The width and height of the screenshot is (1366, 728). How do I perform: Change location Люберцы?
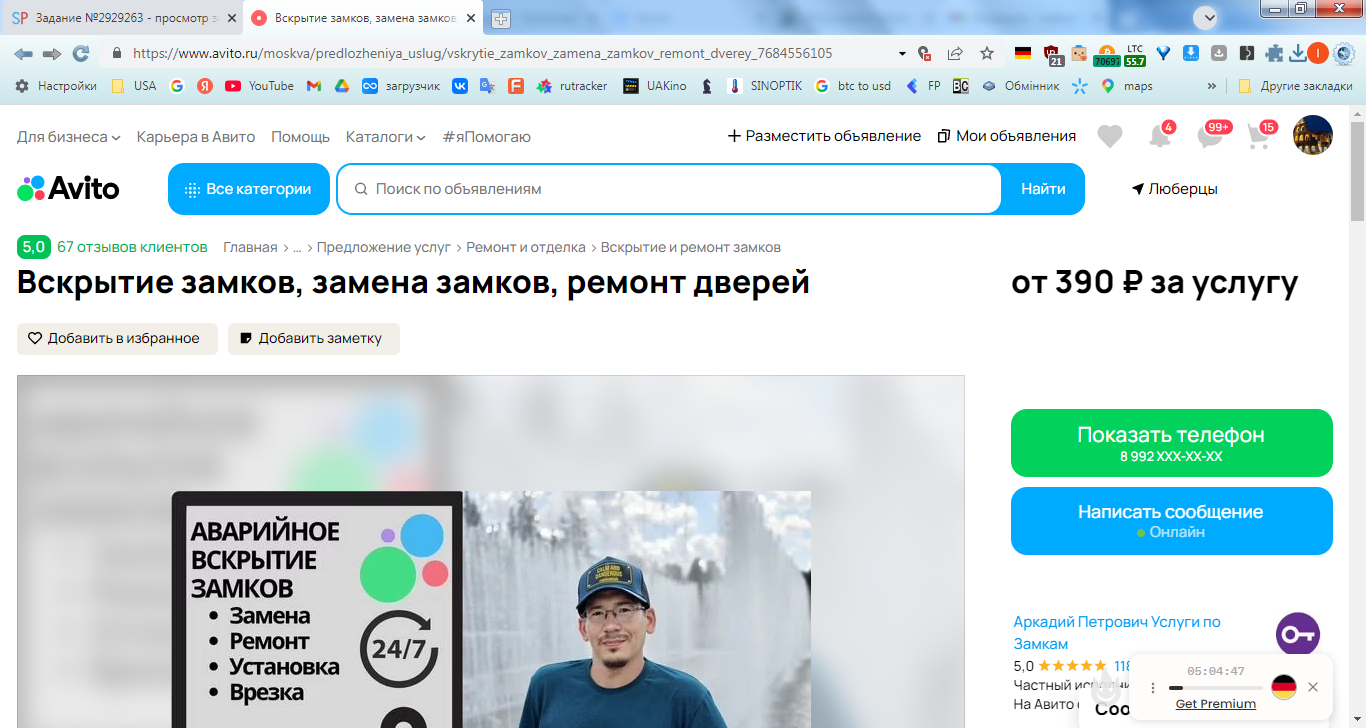[1174, 189]
